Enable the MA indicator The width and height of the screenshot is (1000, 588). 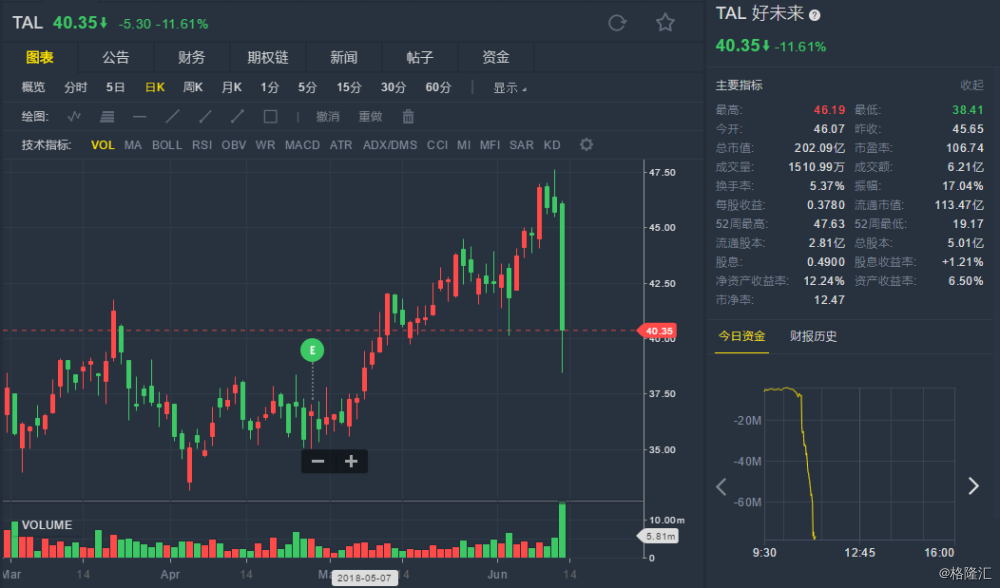coord(133,145)
